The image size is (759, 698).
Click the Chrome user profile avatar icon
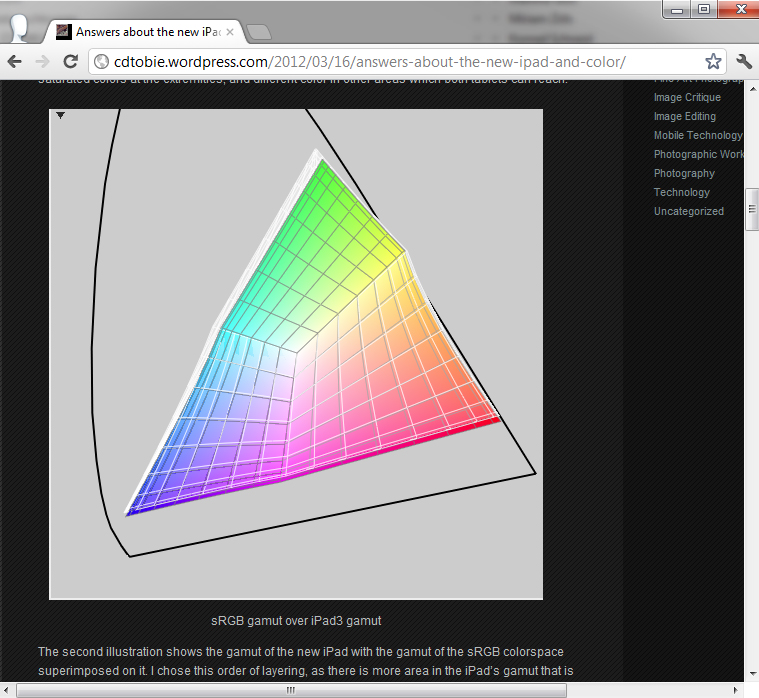(20, 29)
